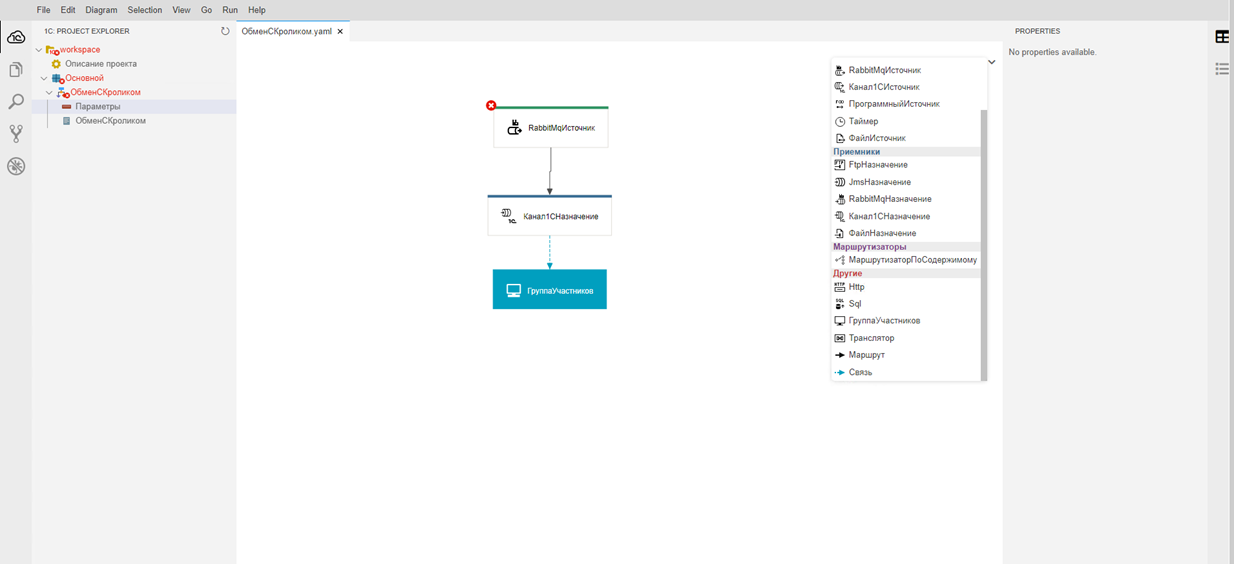Choose МаршрутизаторПоСодержимому from the palette
The image size is (1234, 564).
tap(912, 260)
